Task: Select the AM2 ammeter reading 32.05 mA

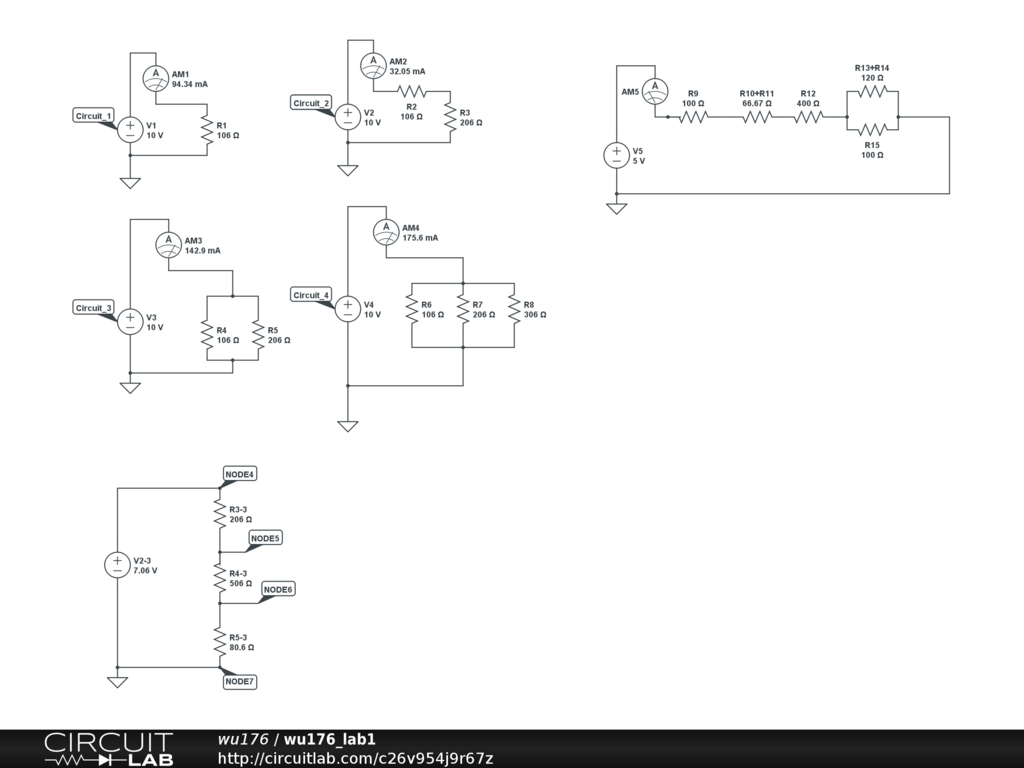Action: tap(407, 72)
